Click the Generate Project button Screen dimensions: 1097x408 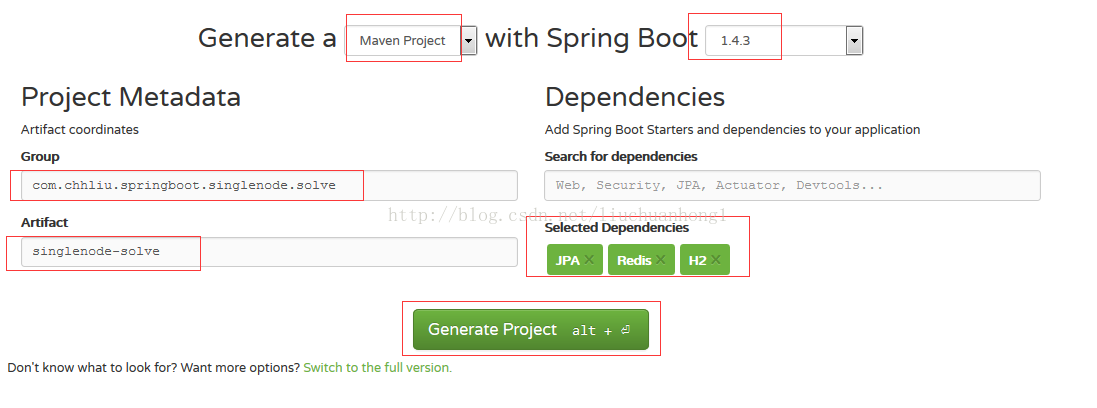coord(531,330)
